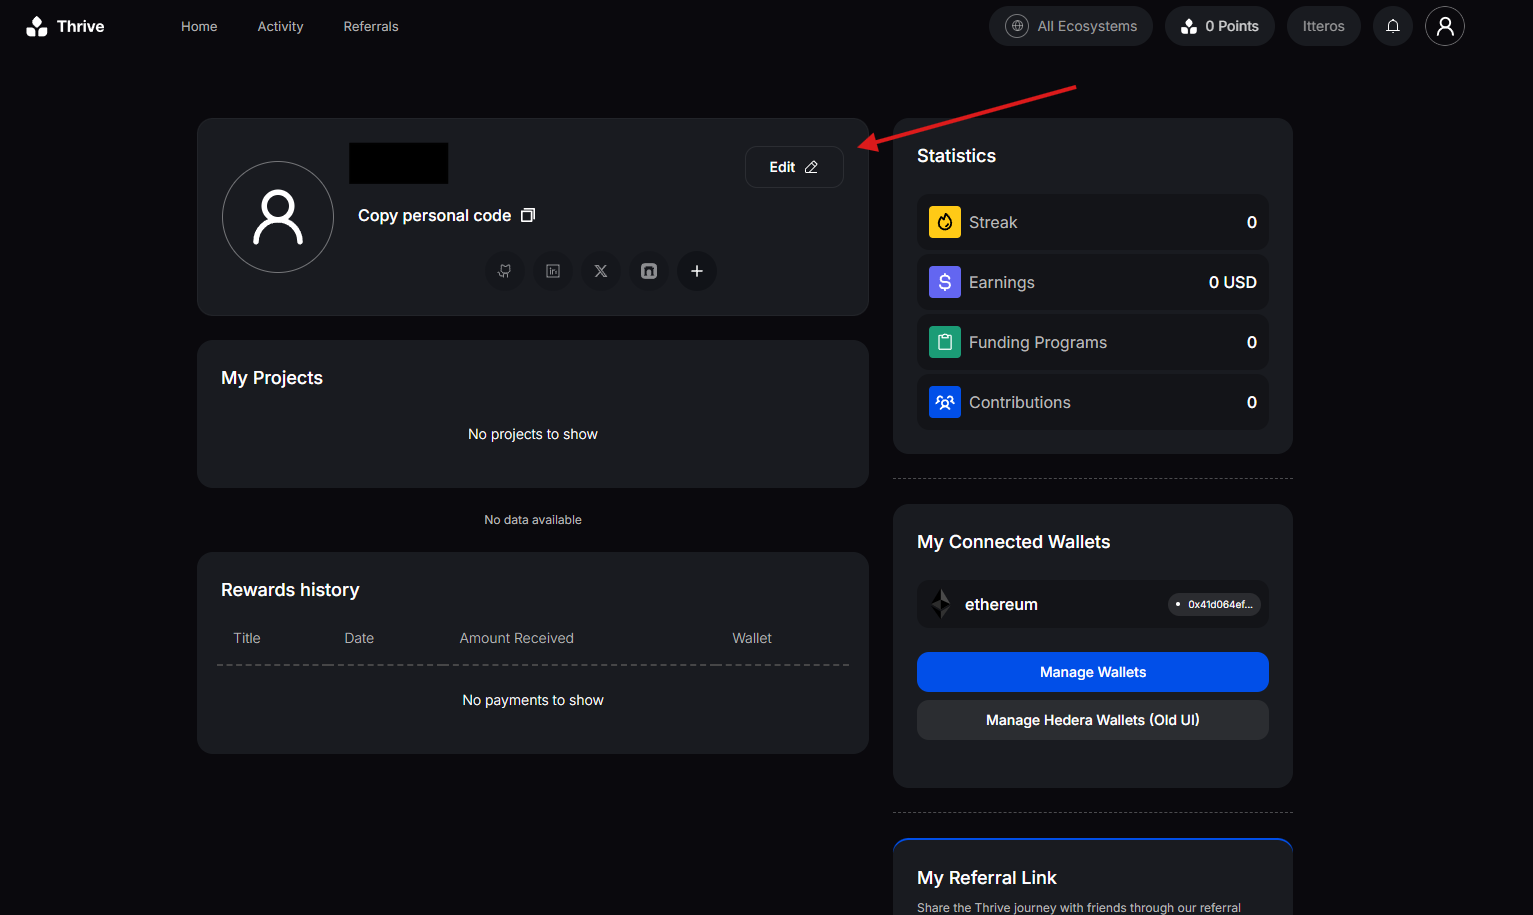The width and height of the screenshot is (1533, 915).
Task: Open the Itteros username menu
Action: point(1323,26)
